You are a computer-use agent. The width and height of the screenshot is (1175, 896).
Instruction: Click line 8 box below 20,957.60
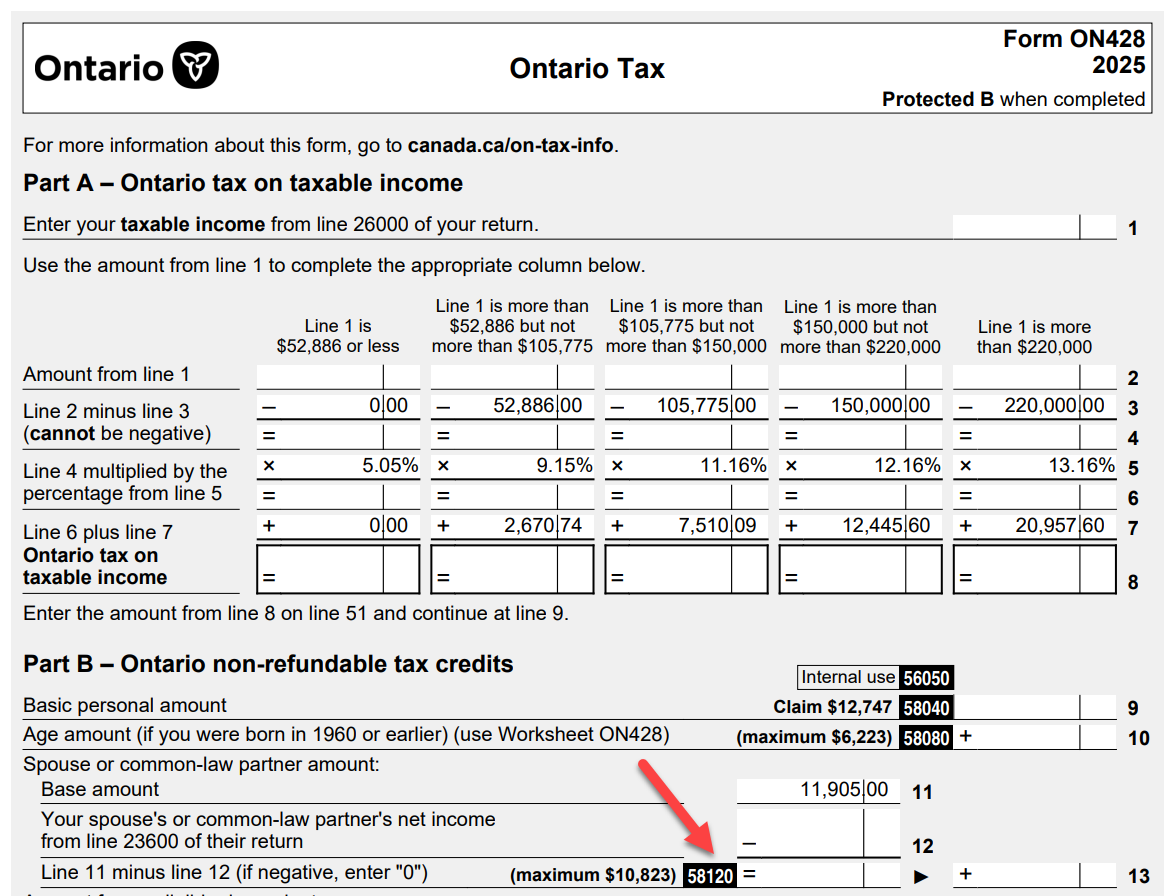point(1034,569)
